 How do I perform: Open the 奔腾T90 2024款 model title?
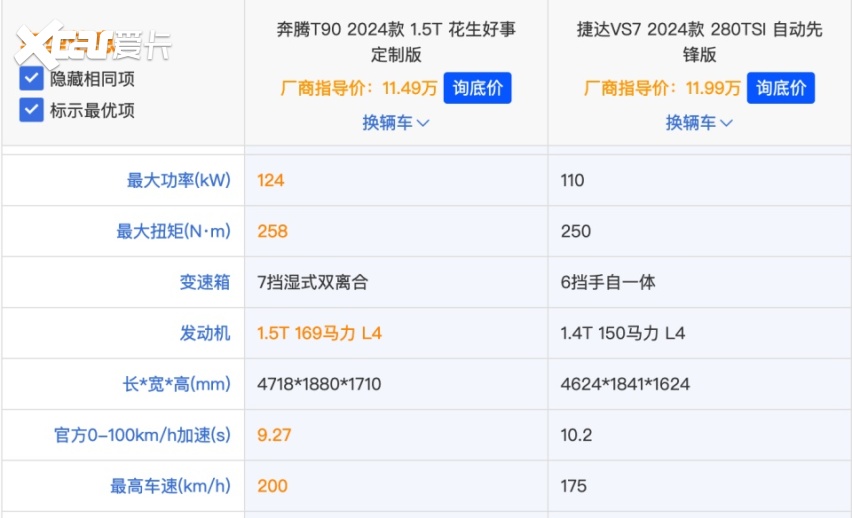click(x=396, y=41)
